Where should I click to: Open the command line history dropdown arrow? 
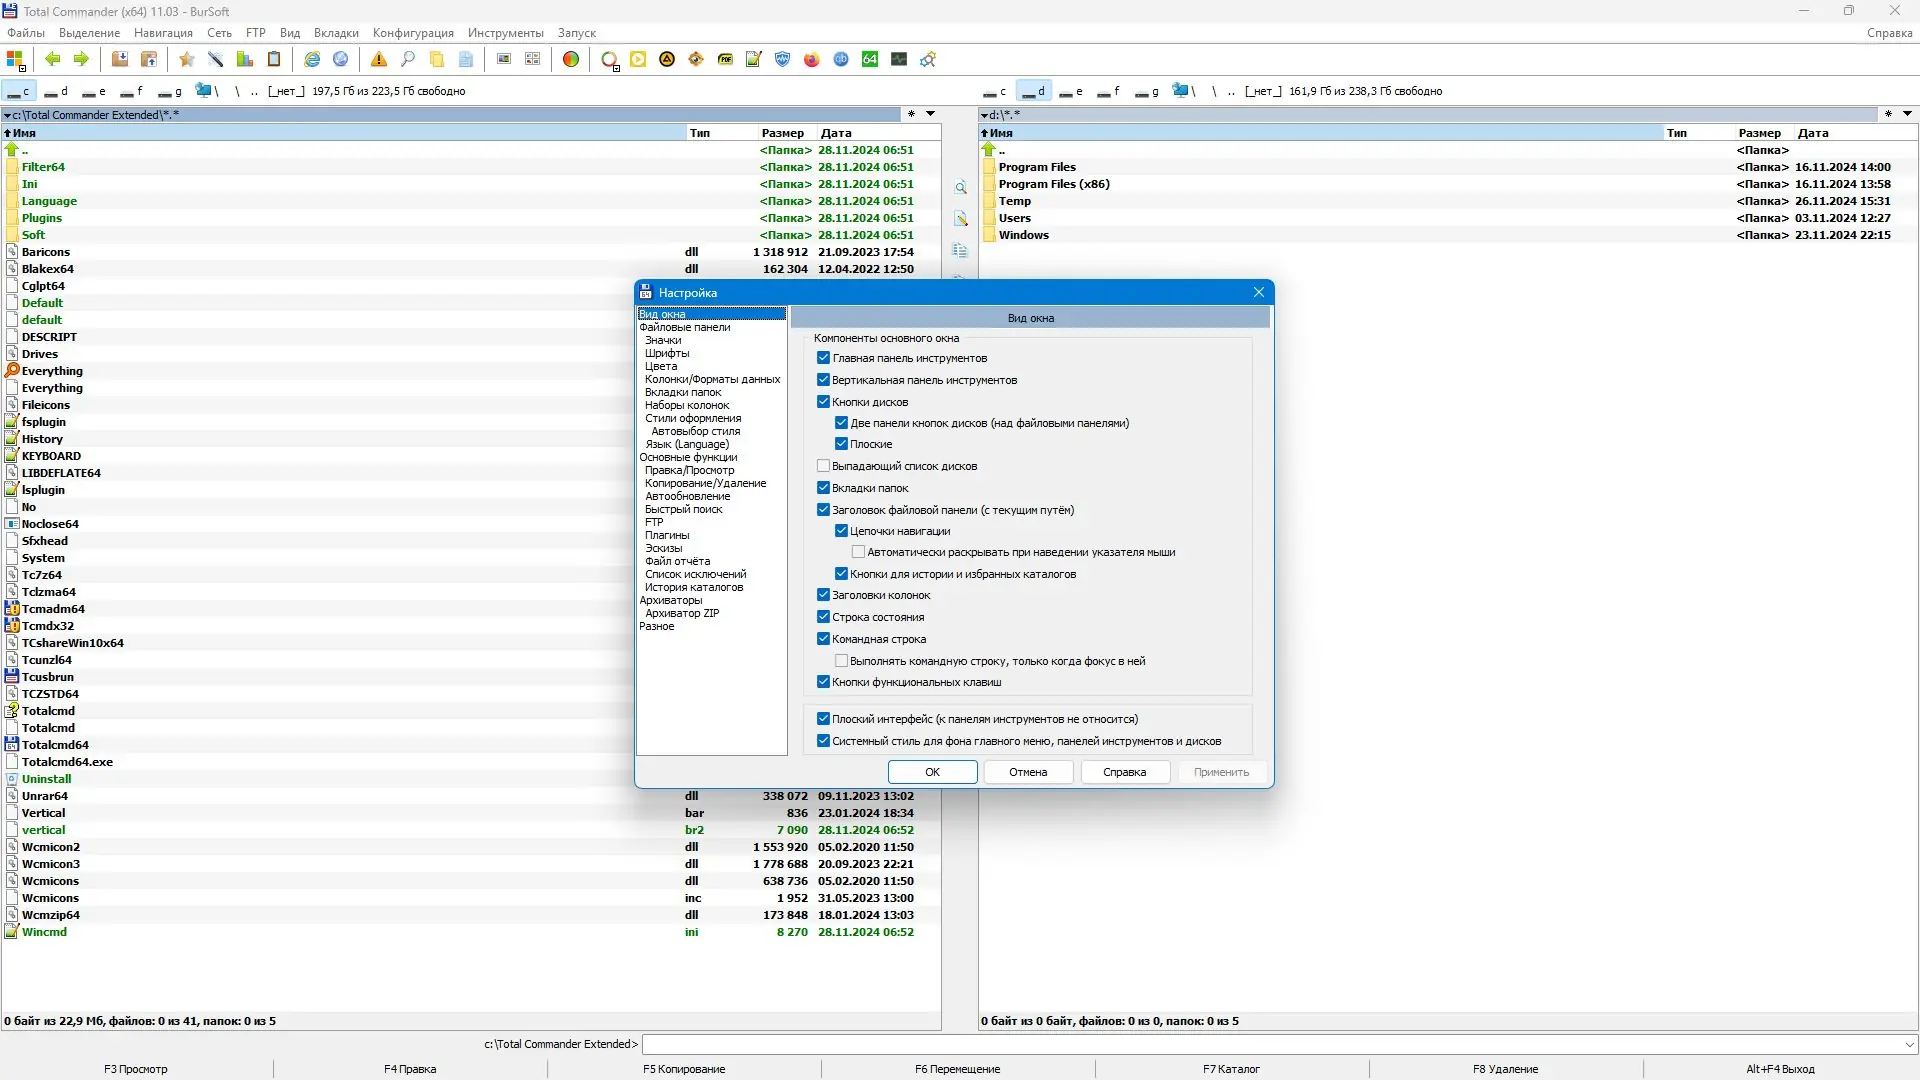1909,1044
